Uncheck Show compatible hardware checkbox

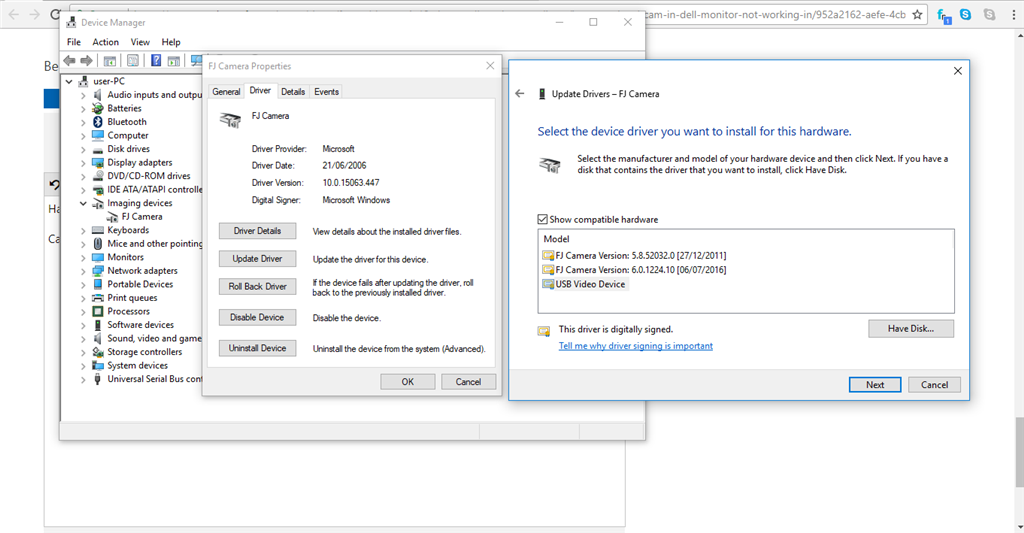coord(542,219)
